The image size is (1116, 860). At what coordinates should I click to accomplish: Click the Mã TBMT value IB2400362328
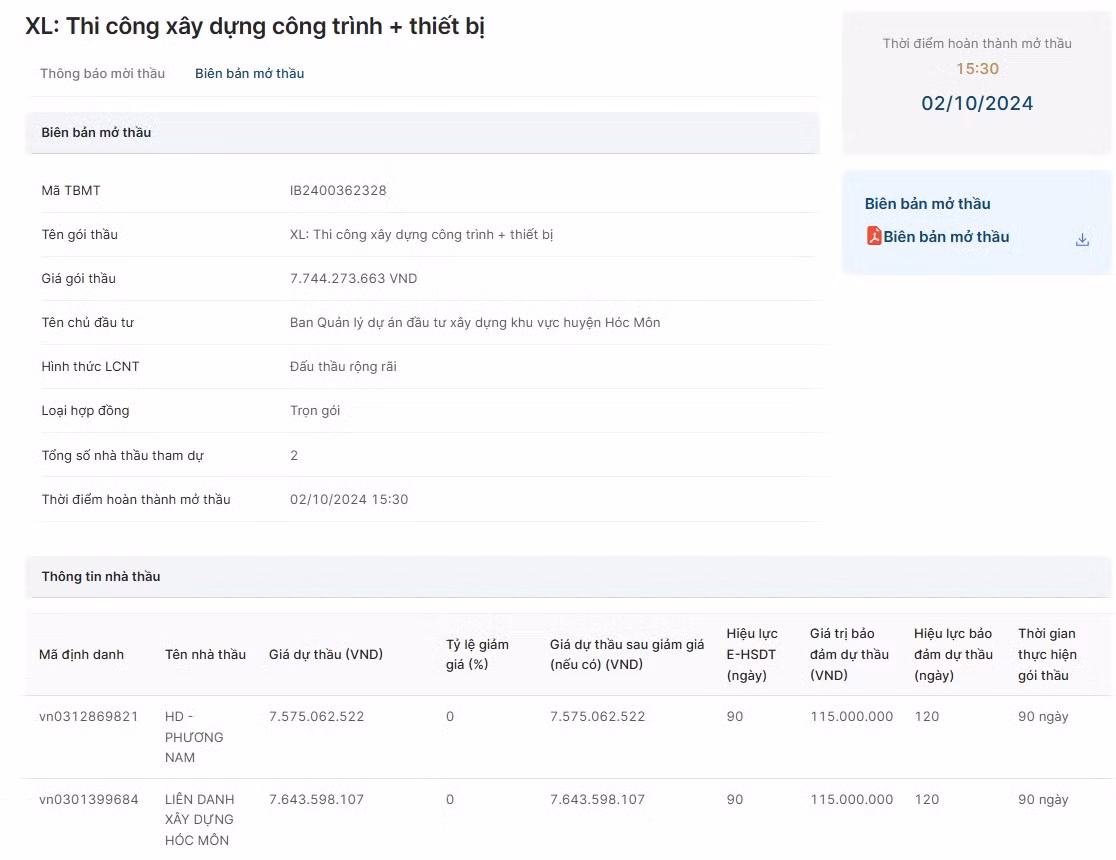338,190
